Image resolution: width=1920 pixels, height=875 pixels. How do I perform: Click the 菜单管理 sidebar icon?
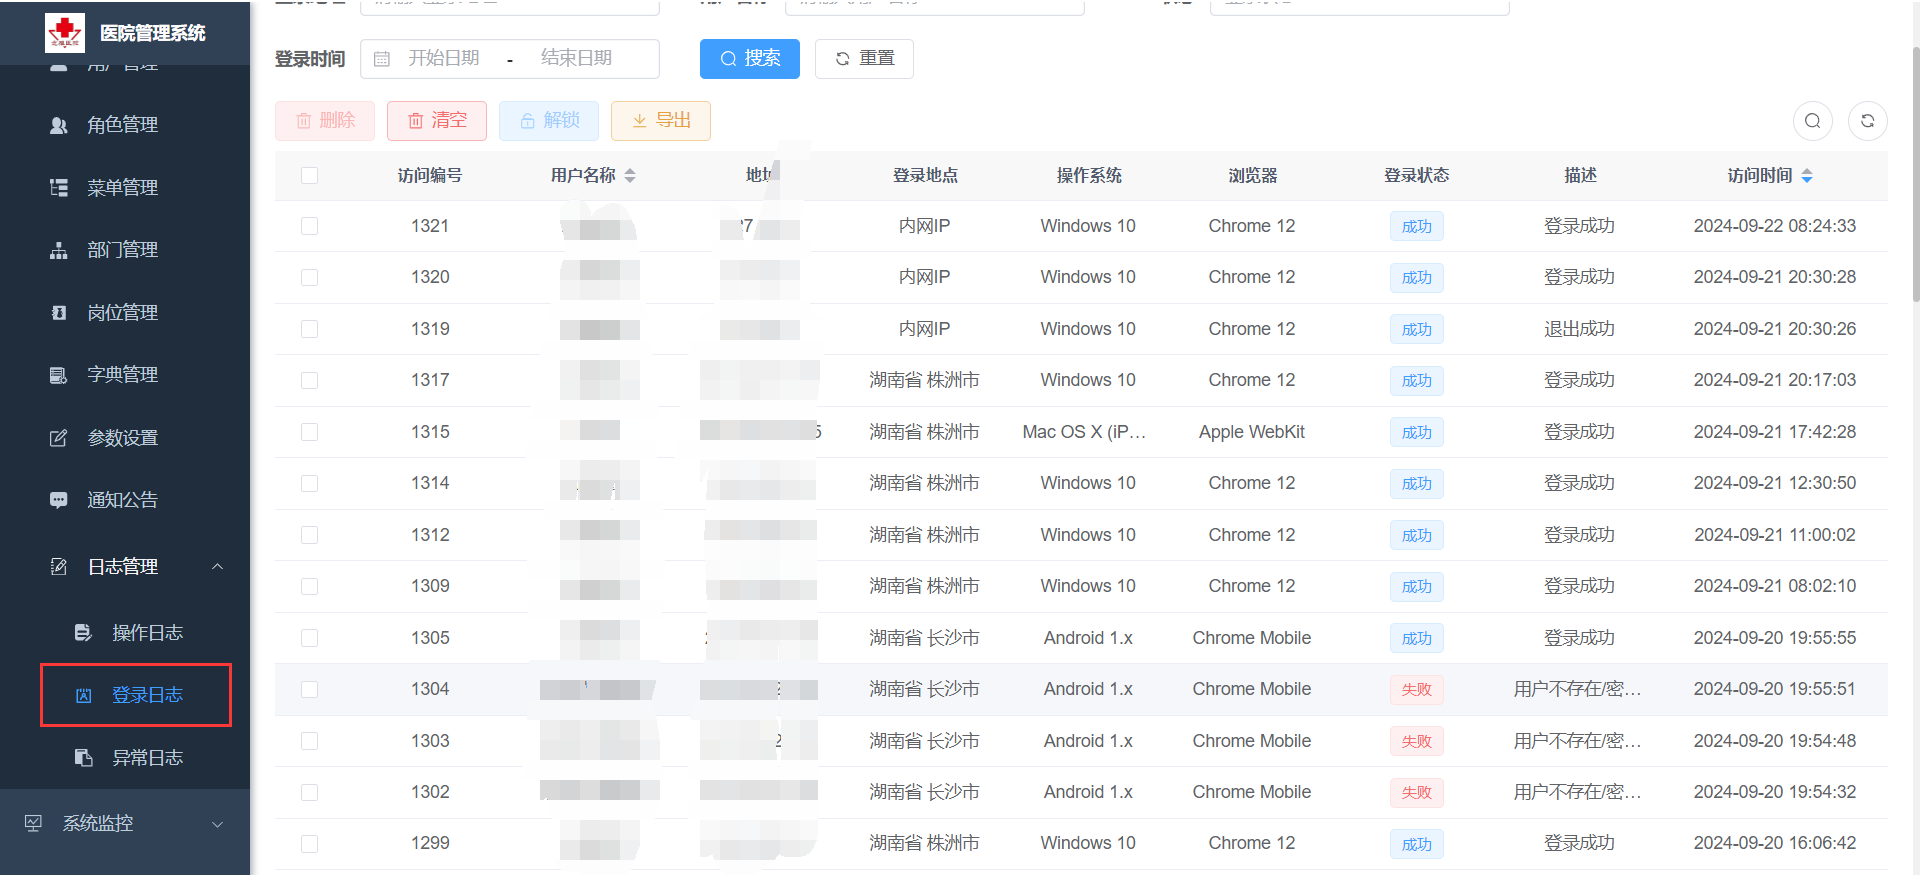coord(59,188)
